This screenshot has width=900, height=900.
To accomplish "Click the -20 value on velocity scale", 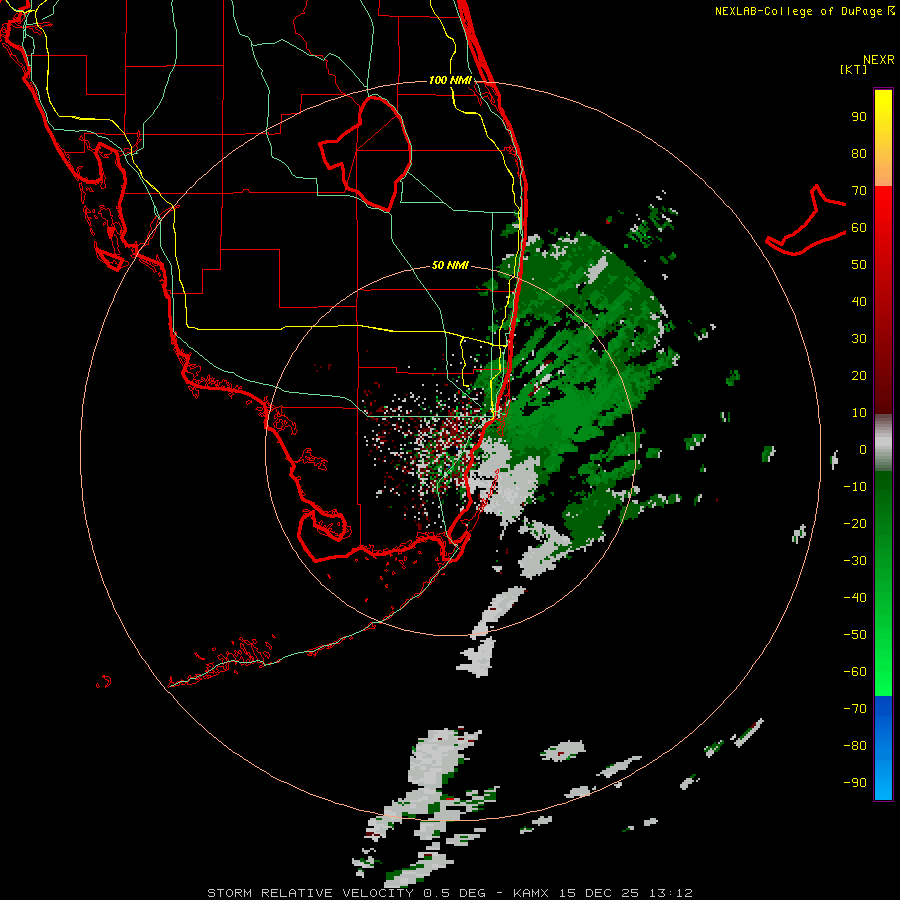I will [x=855, y=523].
